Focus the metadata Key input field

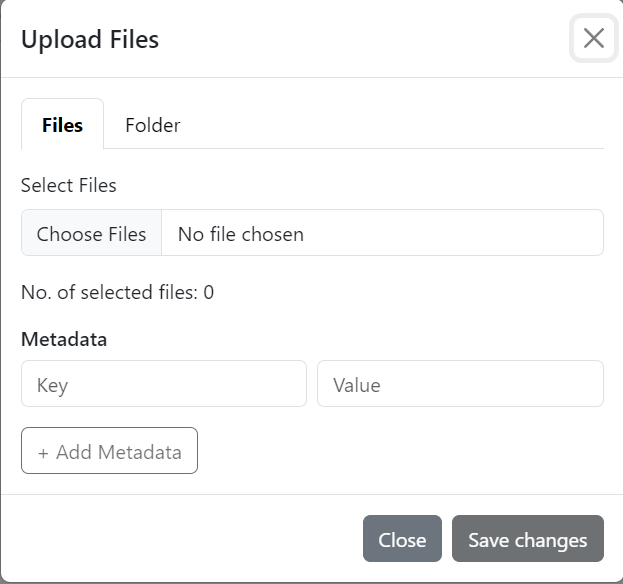pyautogui.click(x=163, y=384)
